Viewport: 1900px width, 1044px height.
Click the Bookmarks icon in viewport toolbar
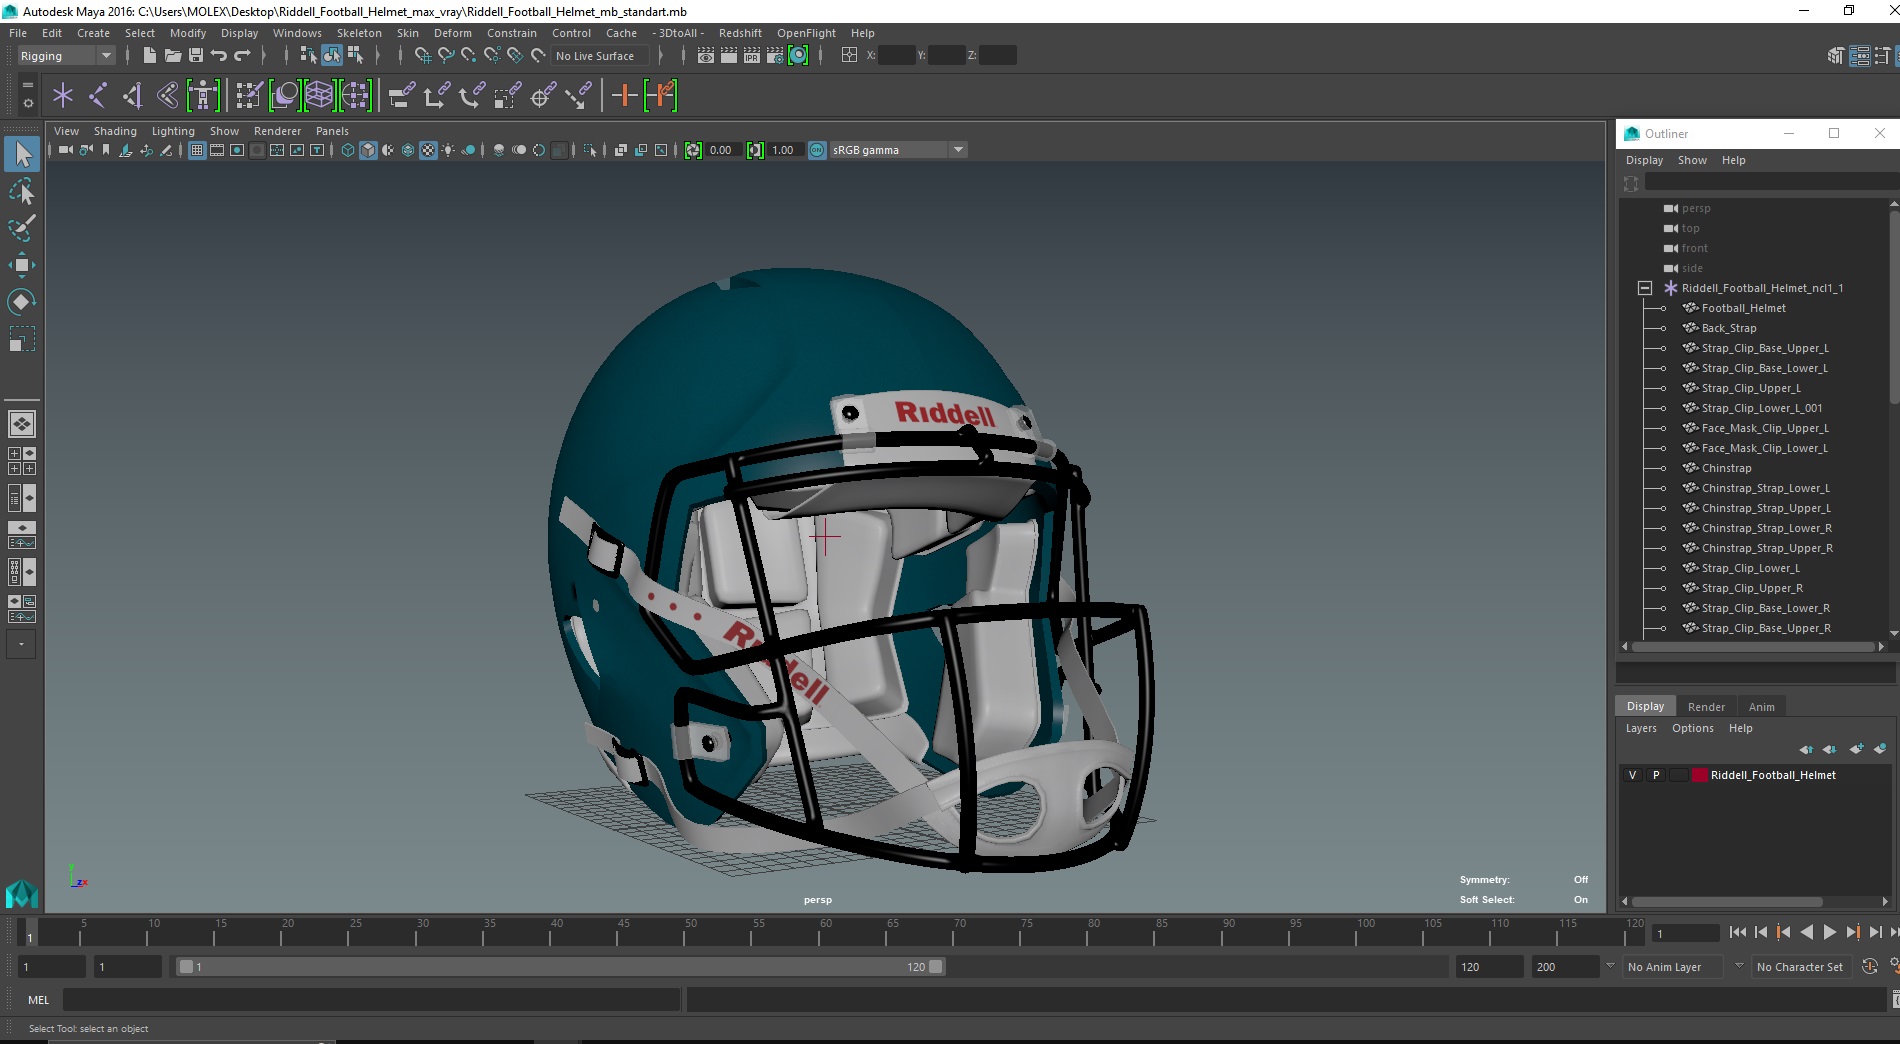[106, 150]
